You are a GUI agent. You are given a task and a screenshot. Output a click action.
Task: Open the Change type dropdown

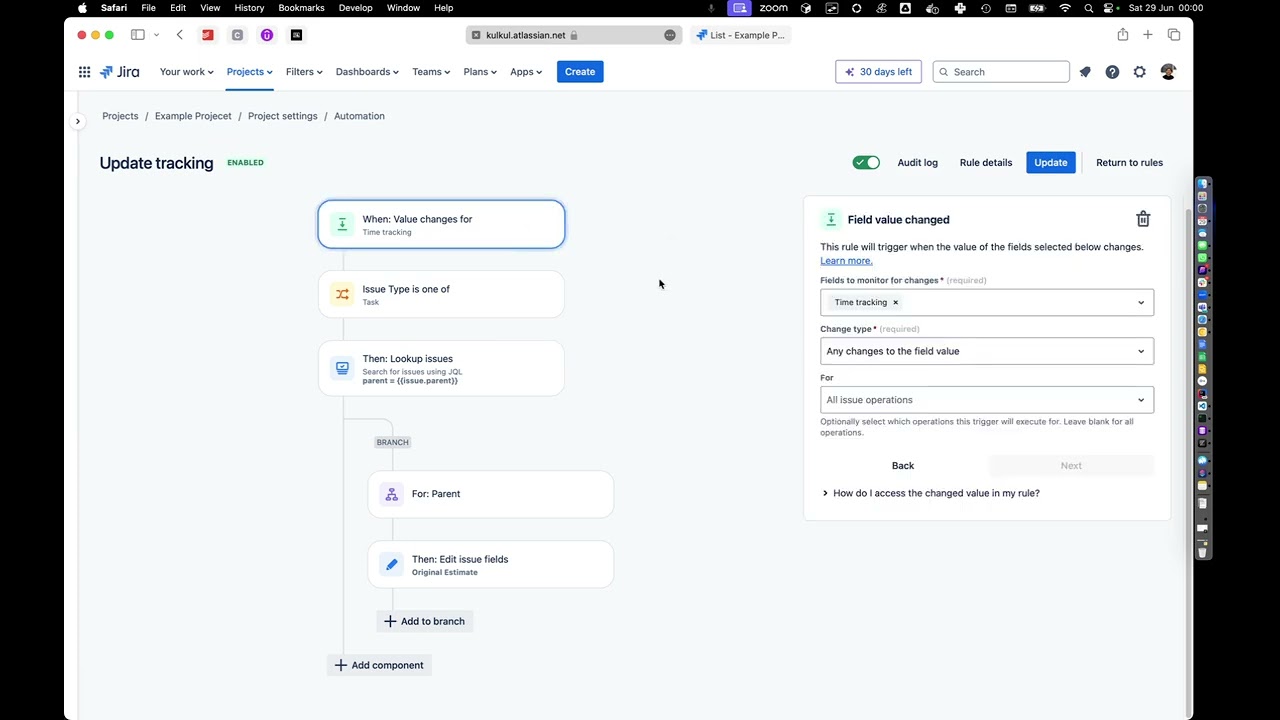[987, 351]
